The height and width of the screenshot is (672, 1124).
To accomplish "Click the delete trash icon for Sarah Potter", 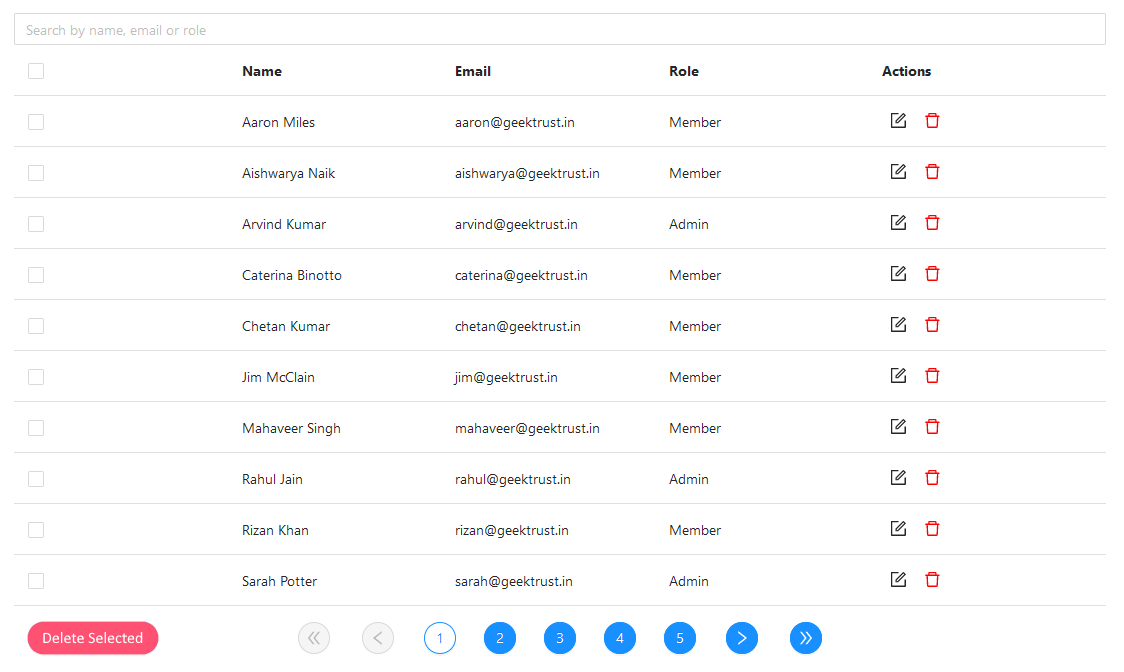I will point(932,579).
